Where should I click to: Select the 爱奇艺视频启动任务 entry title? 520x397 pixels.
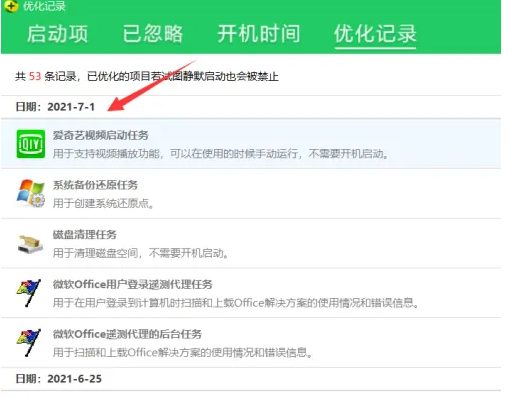click(x=101, y=135)
